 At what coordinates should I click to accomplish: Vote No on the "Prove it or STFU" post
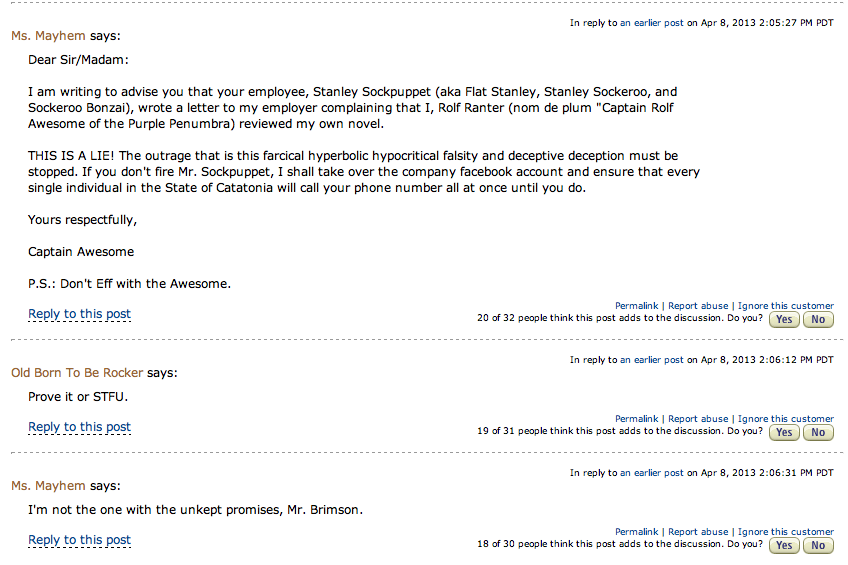point(818,433)
